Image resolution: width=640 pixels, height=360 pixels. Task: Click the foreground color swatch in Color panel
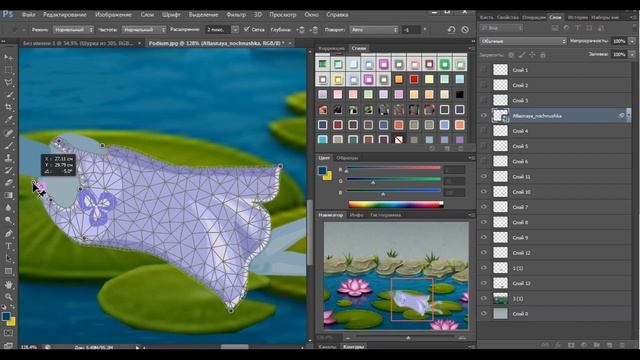pos(322,171)
